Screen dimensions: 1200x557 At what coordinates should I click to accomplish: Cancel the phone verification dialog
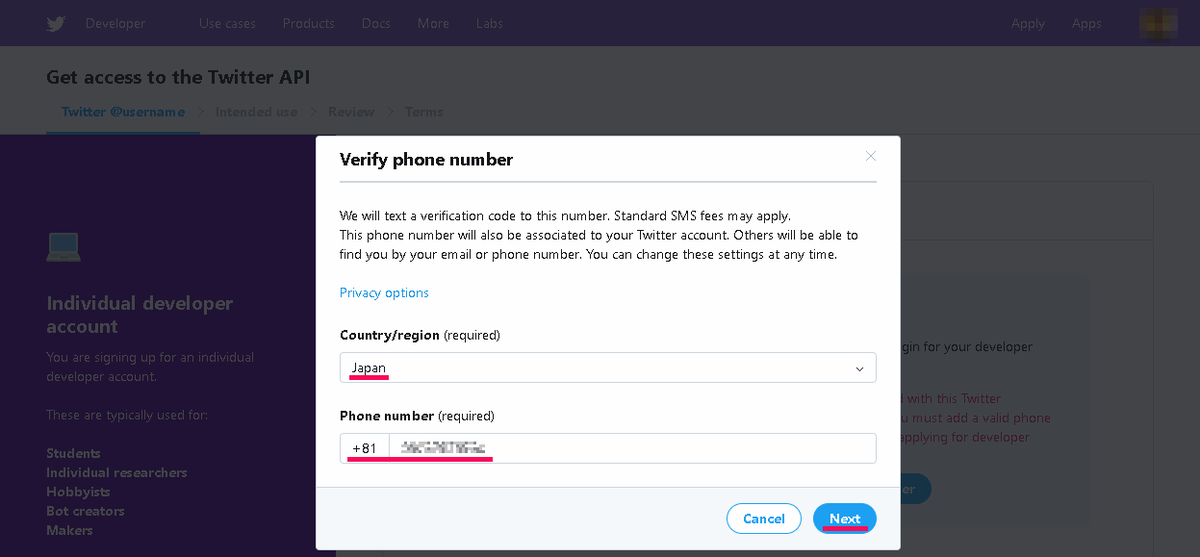[x=764, y=519]
